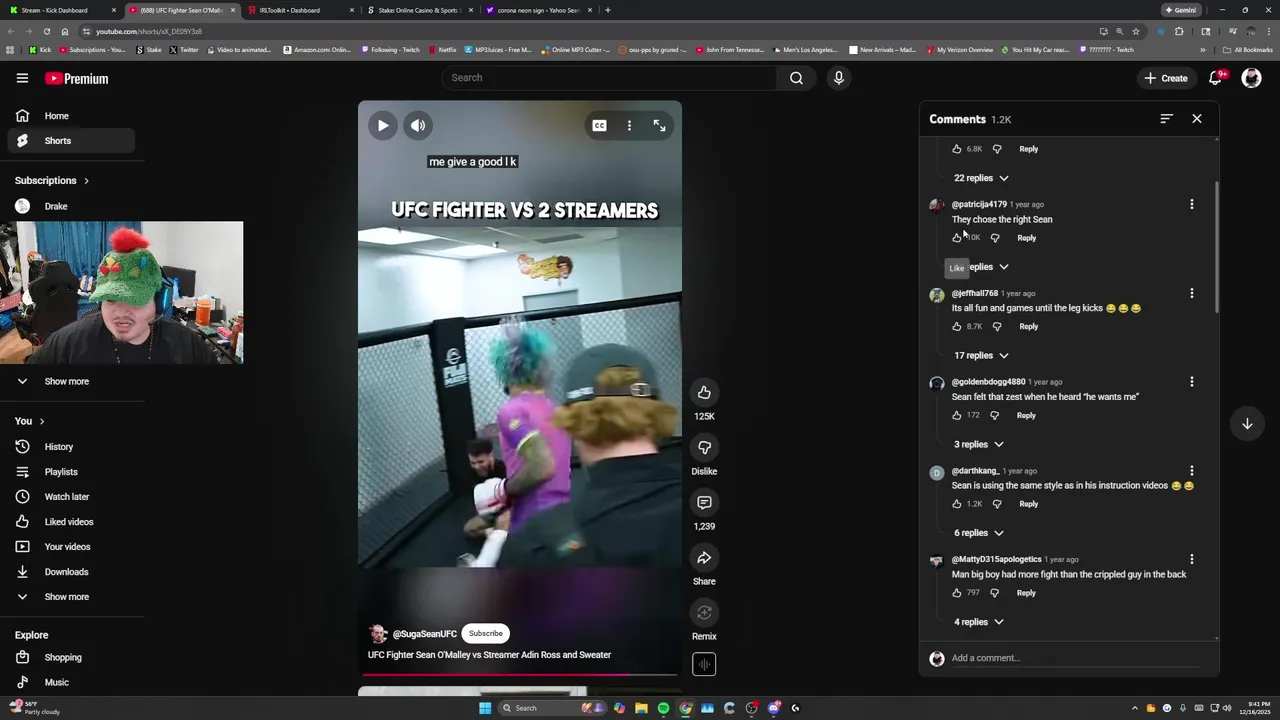Viewport: 1280px width, 720px height.
Task: Expand the You section chevron
Action: [x=41, y=421]
